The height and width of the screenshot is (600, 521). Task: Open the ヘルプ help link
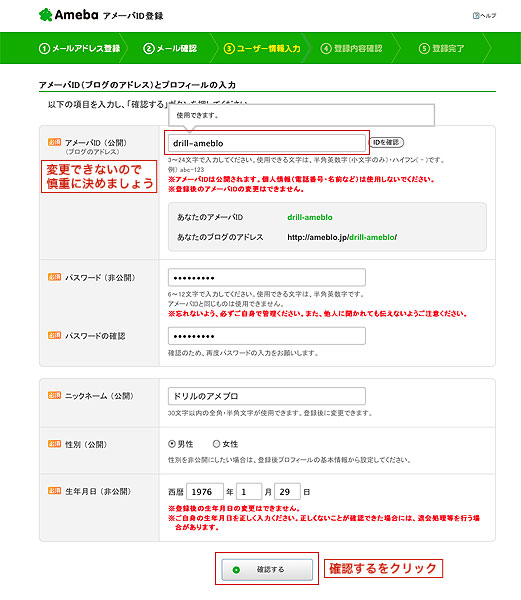(484, 16)
